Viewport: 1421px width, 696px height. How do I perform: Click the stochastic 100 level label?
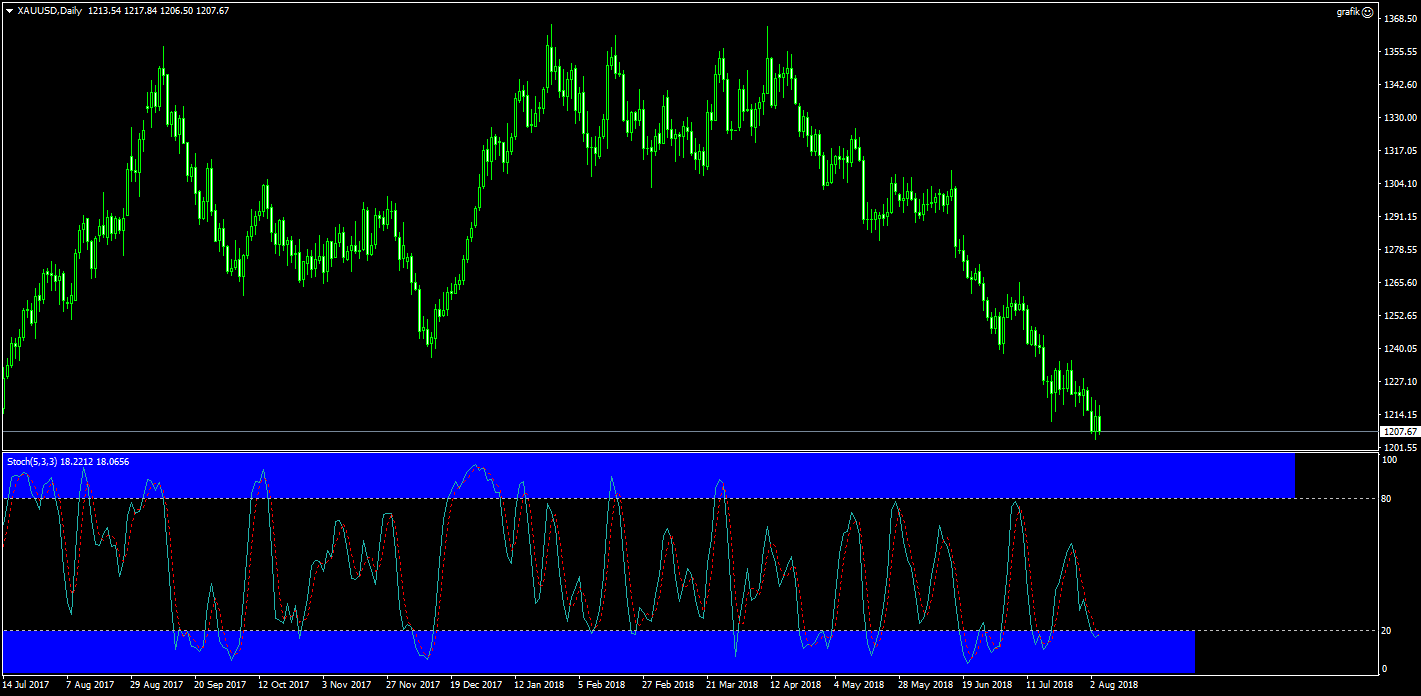(x=1389, y=460)
